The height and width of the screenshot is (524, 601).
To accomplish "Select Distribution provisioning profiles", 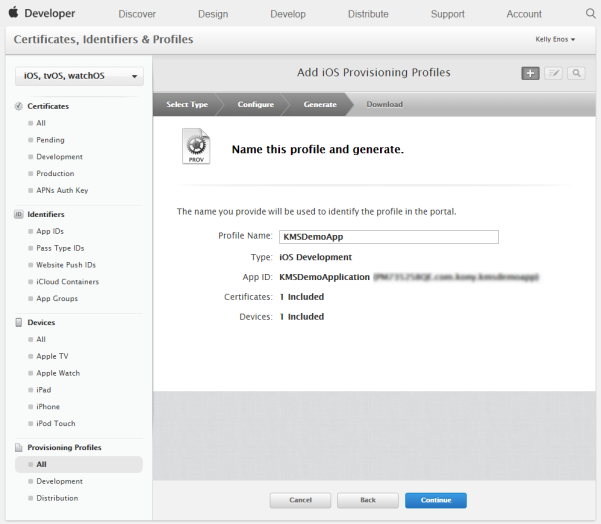I will pyautogui.click(x=57, y=498).
